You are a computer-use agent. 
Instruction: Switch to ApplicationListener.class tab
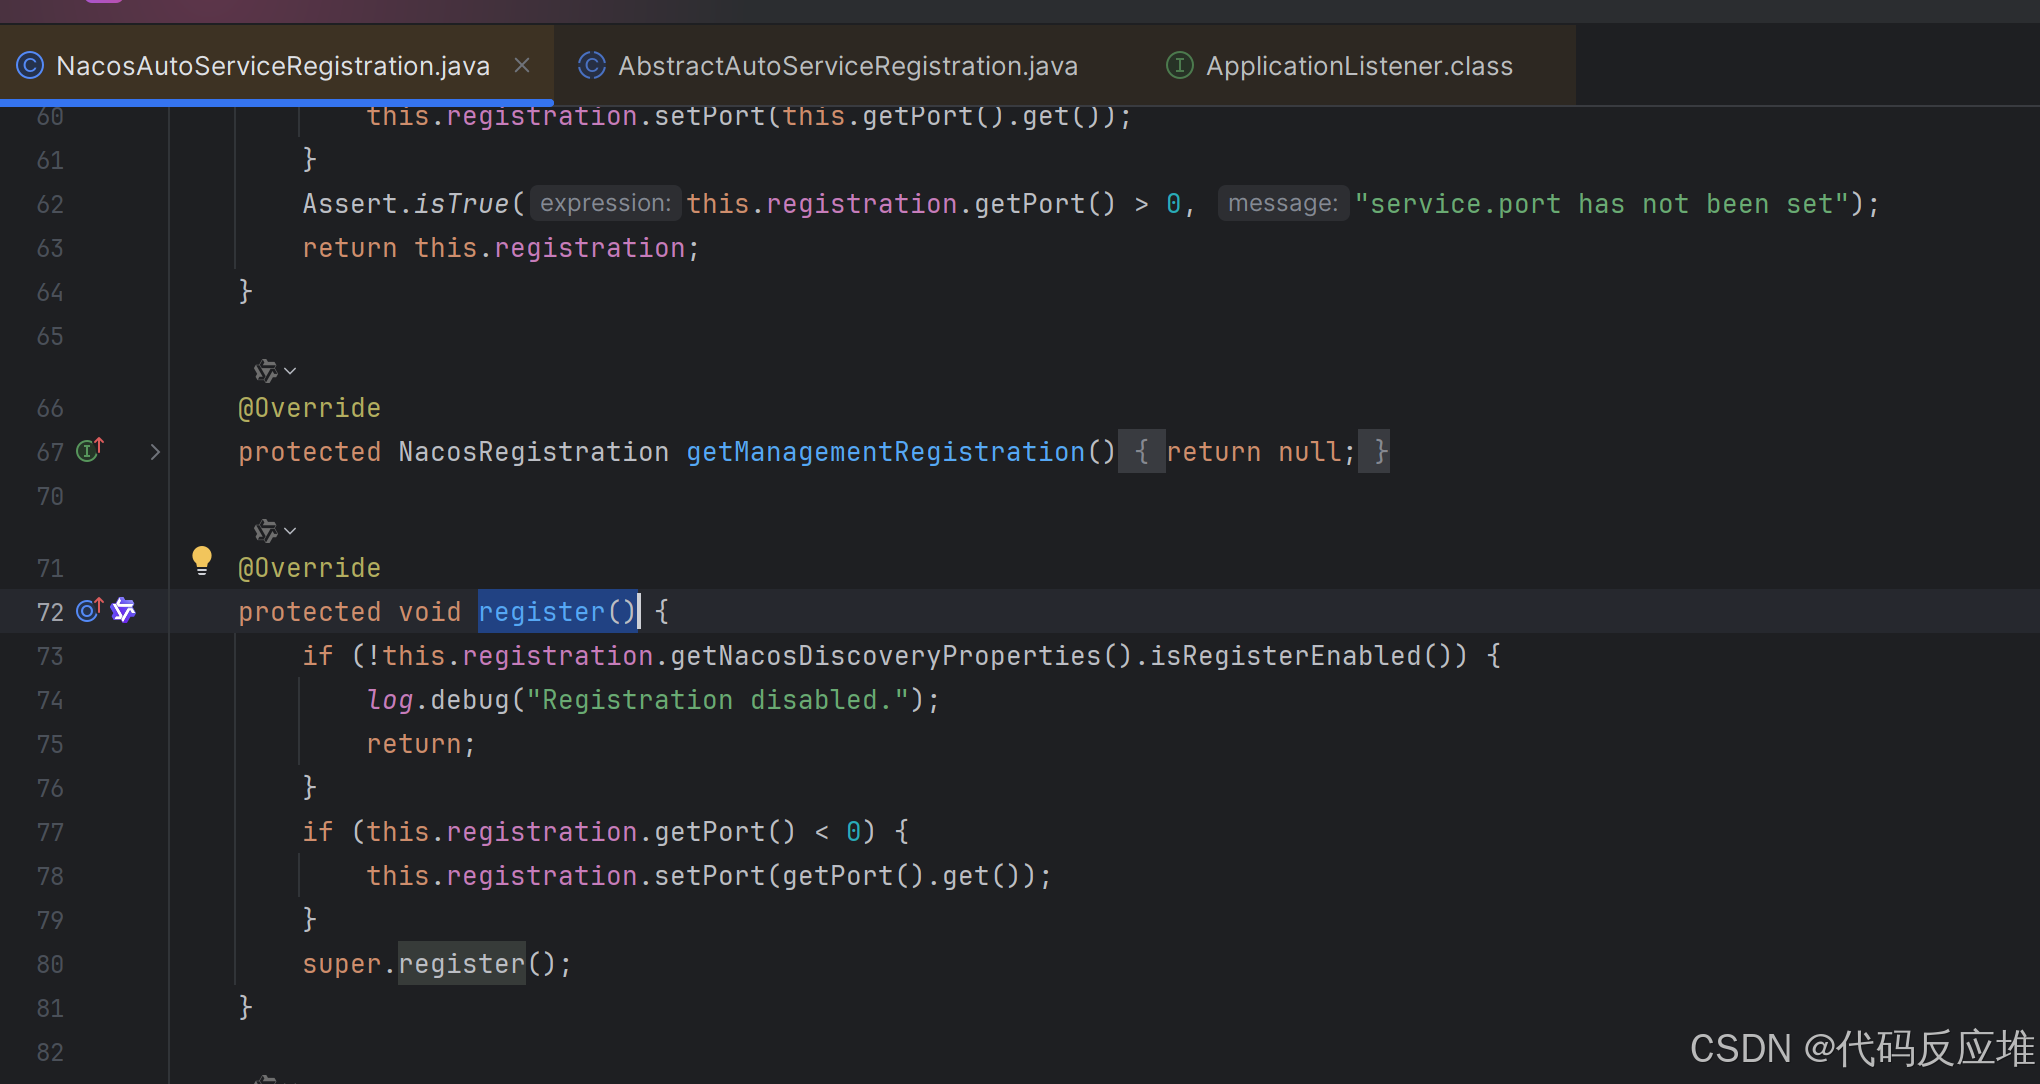click(x=1358, y=66)
